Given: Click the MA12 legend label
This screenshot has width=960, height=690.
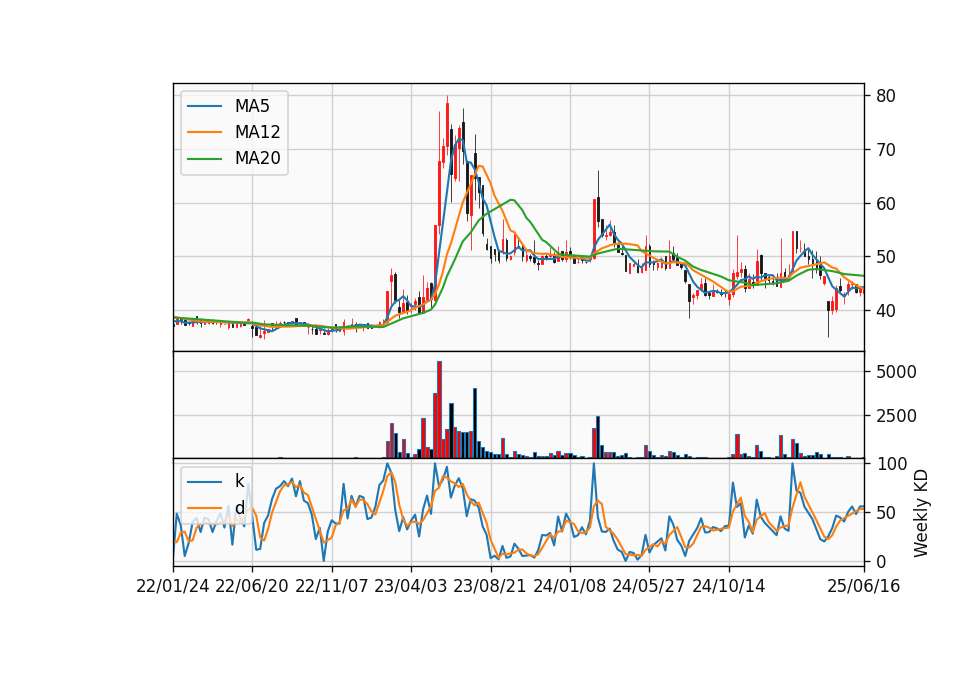Looking at the screenshot, I should coord(257,132).
